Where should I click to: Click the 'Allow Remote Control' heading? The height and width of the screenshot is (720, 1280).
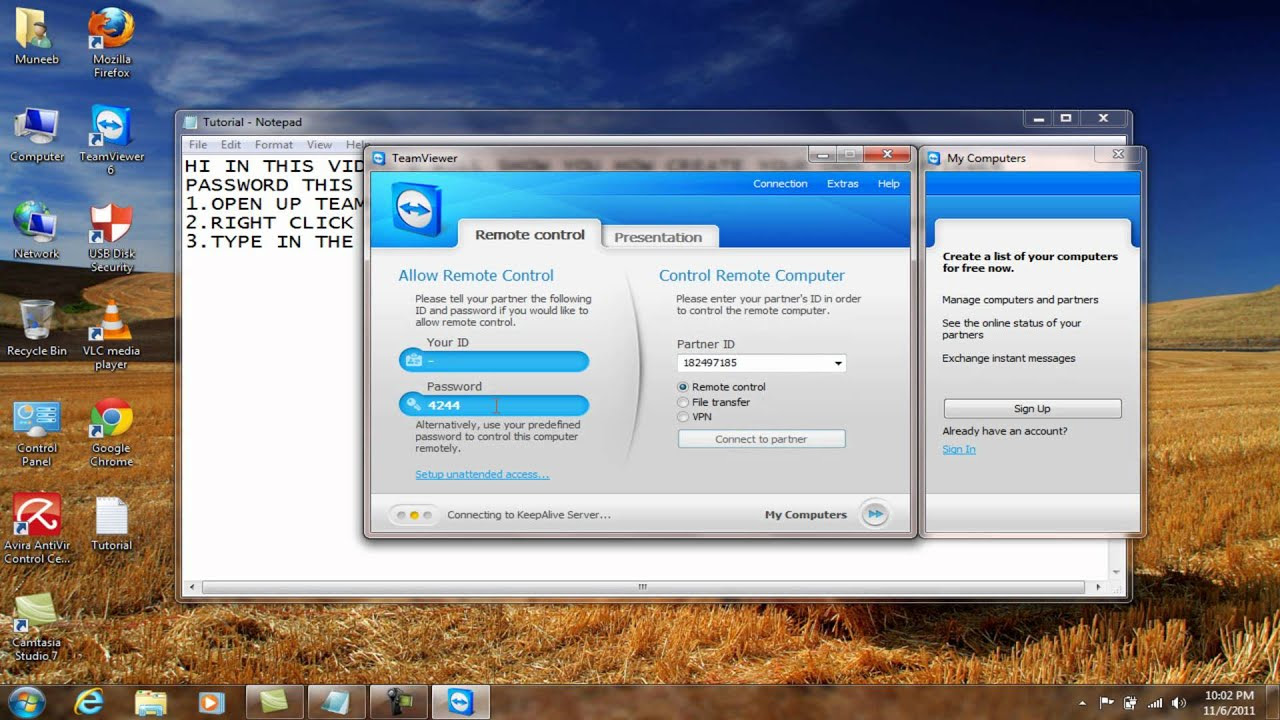475,276
